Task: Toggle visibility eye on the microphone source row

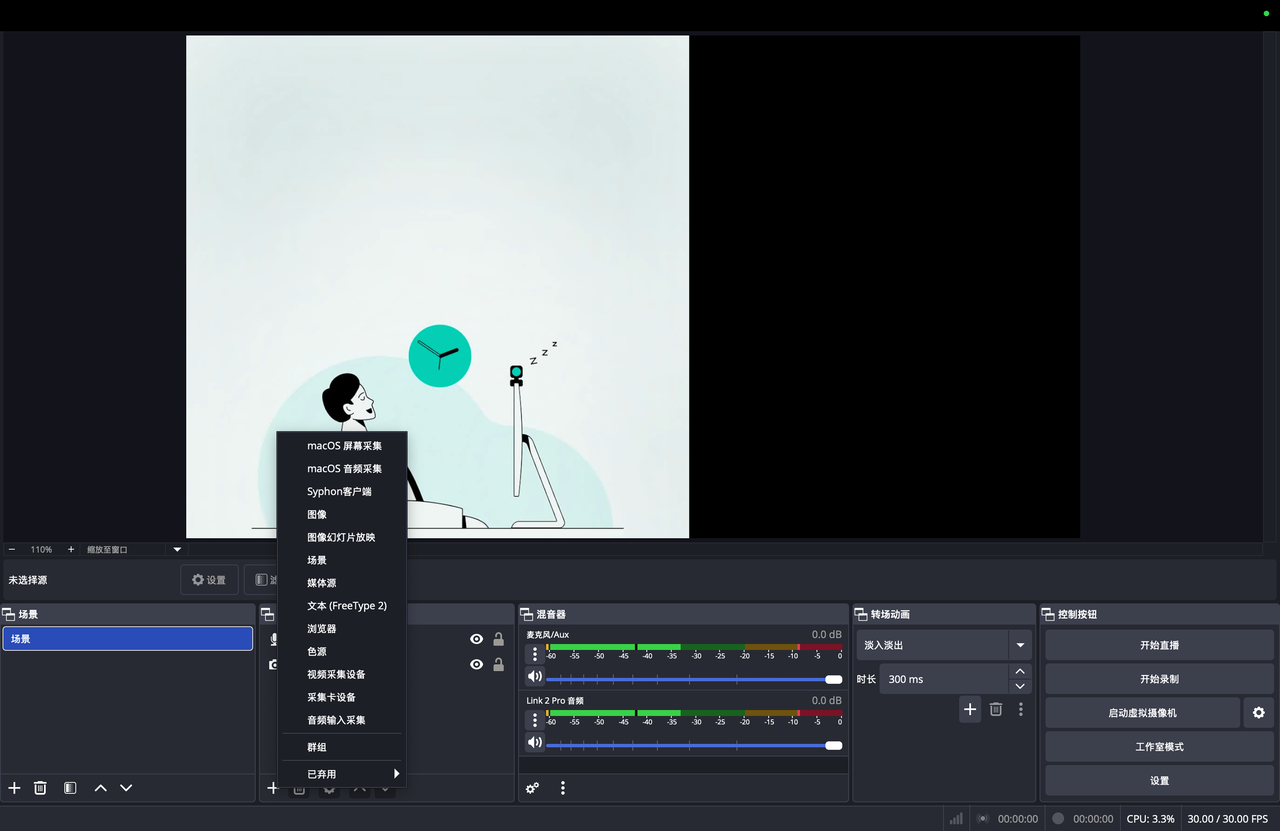Action: (x=476, y=639)
